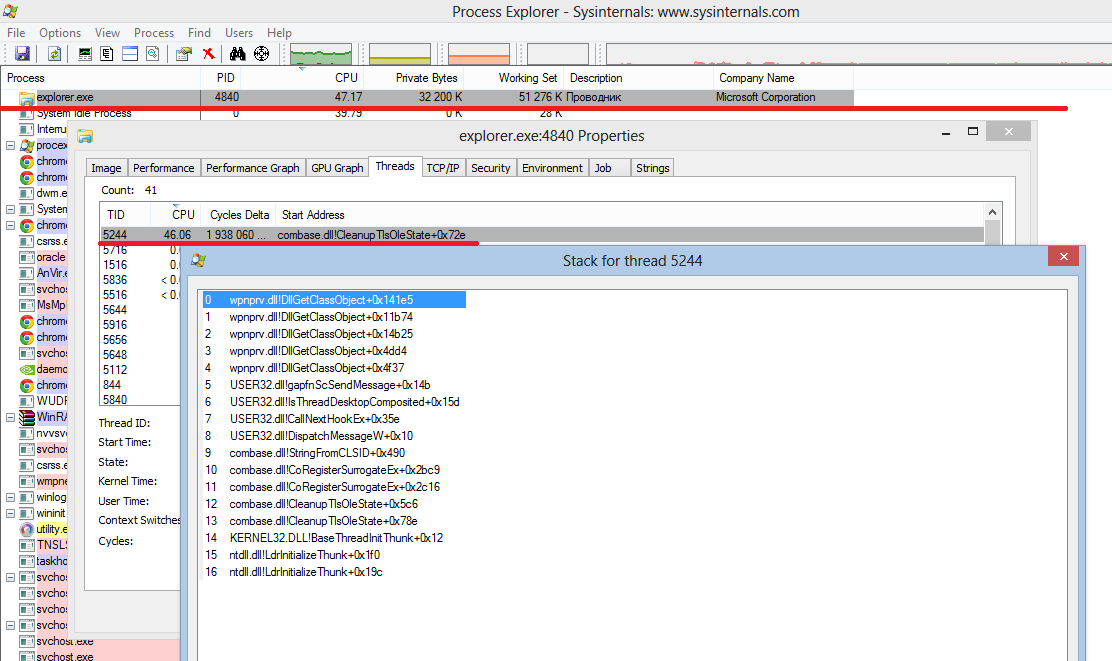
Task: Click the orange physical memory mini graph
Action: pos(479,54)
